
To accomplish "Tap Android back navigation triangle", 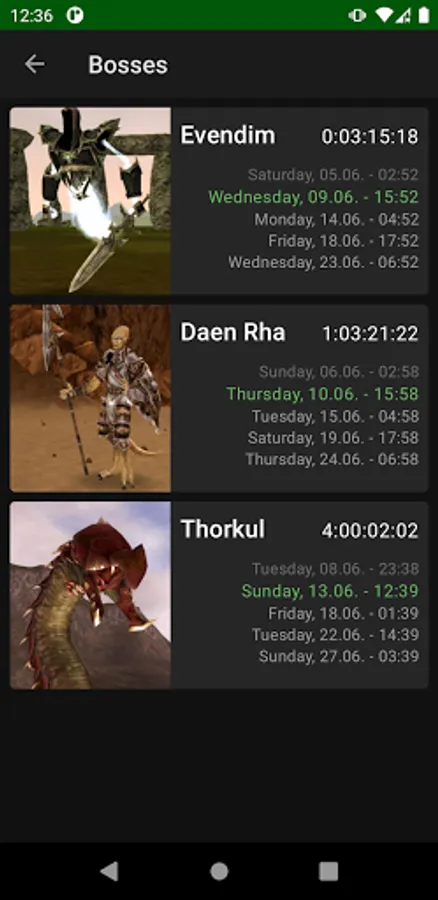I will click(x=109, y=871).
